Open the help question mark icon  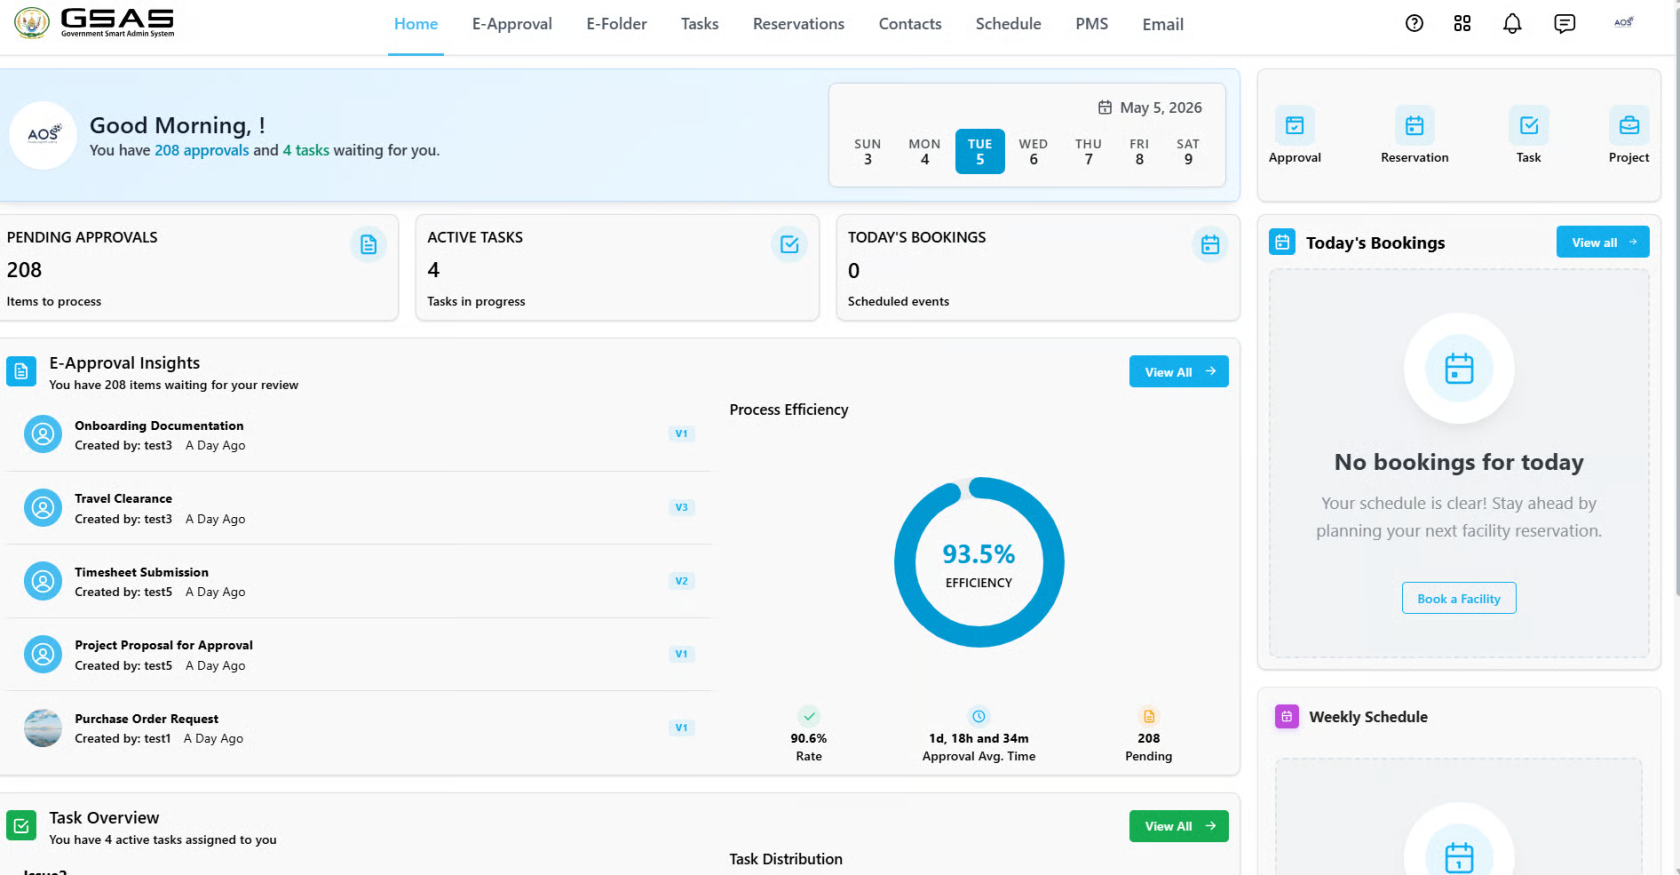pos(1414,23)
